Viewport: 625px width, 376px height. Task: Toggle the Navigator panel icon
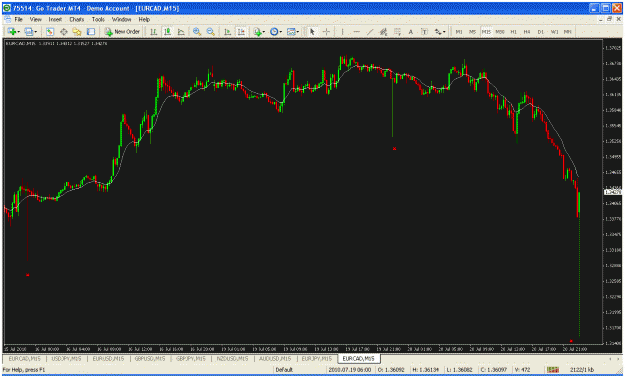click(77, 31)
